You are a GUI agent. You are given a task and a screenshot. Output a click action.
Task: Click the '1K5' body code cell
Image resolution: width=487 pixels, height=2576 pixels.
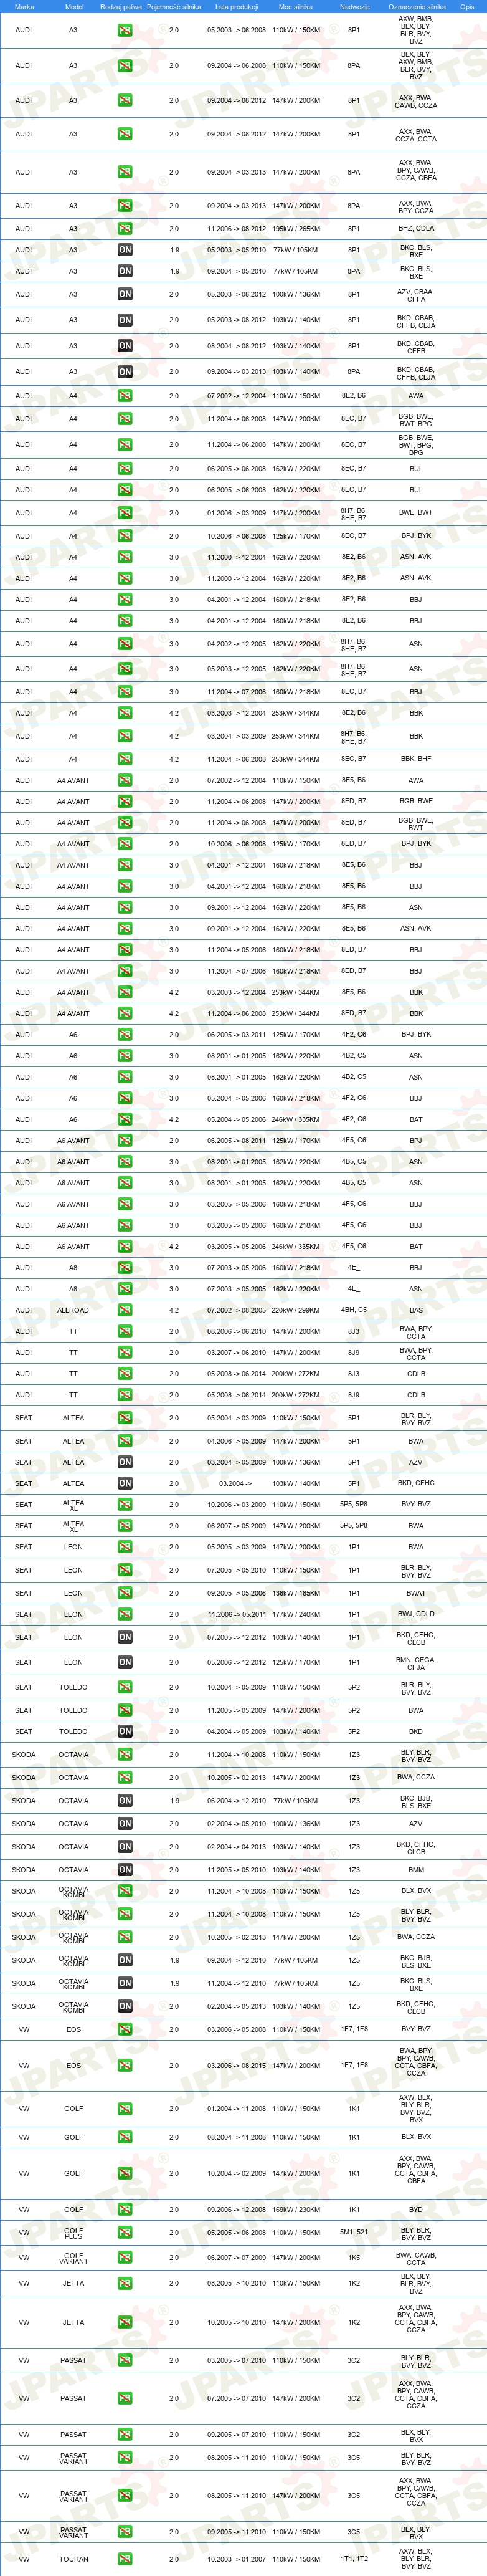click(x=354, y=2257)
